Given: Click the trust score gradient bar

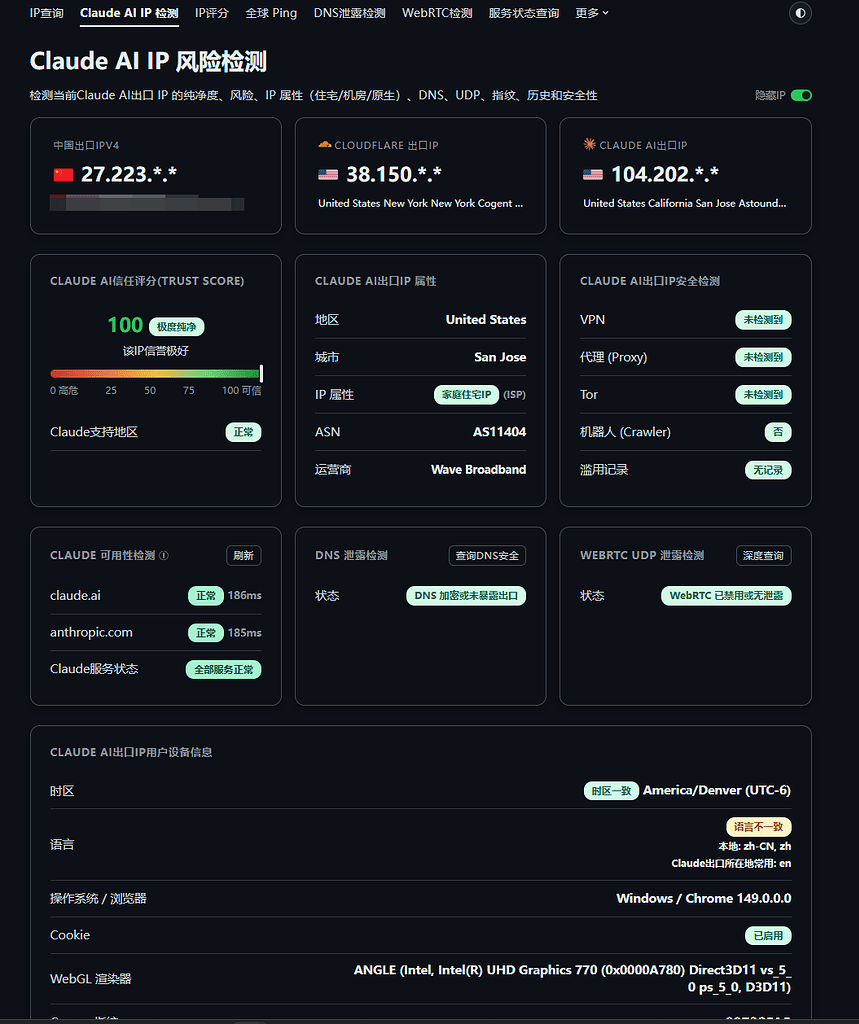Looking at the screenshot, I should click(x=156, y=374).
